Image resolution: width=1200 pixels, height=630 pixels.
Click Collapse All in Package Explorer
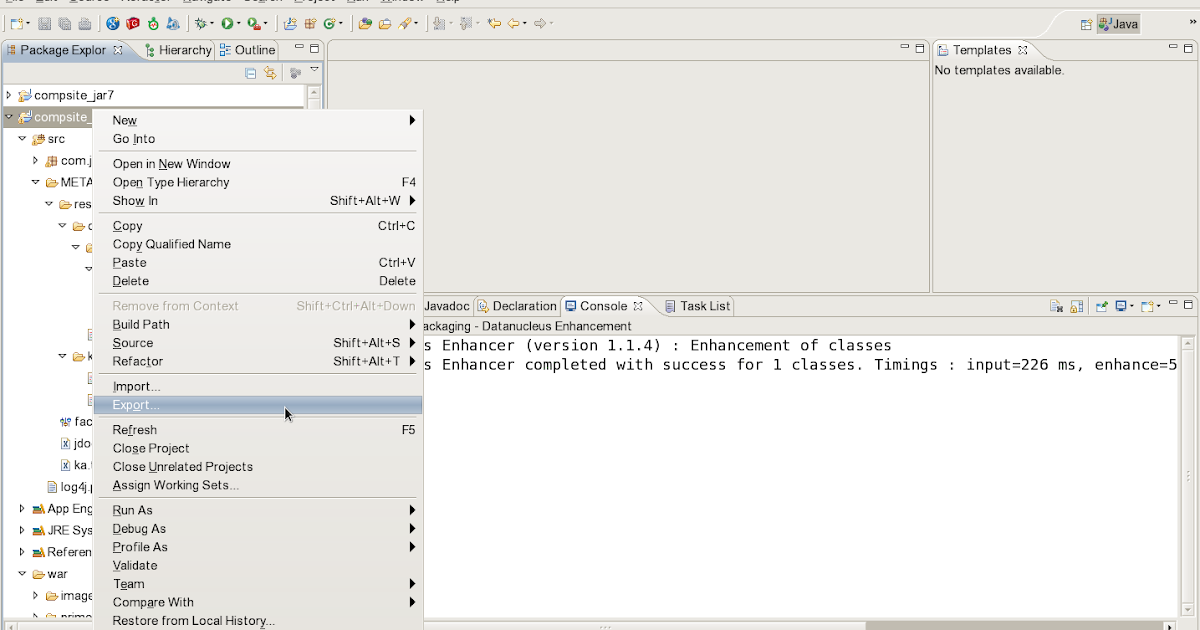251,73
